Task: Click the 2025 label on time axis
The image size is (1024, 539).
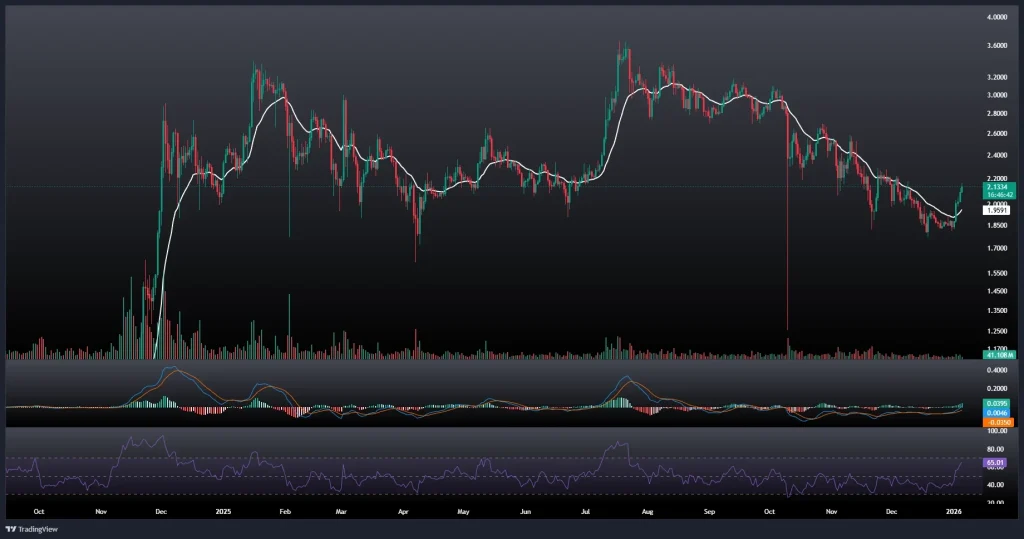Action: (x=222, y=510)
